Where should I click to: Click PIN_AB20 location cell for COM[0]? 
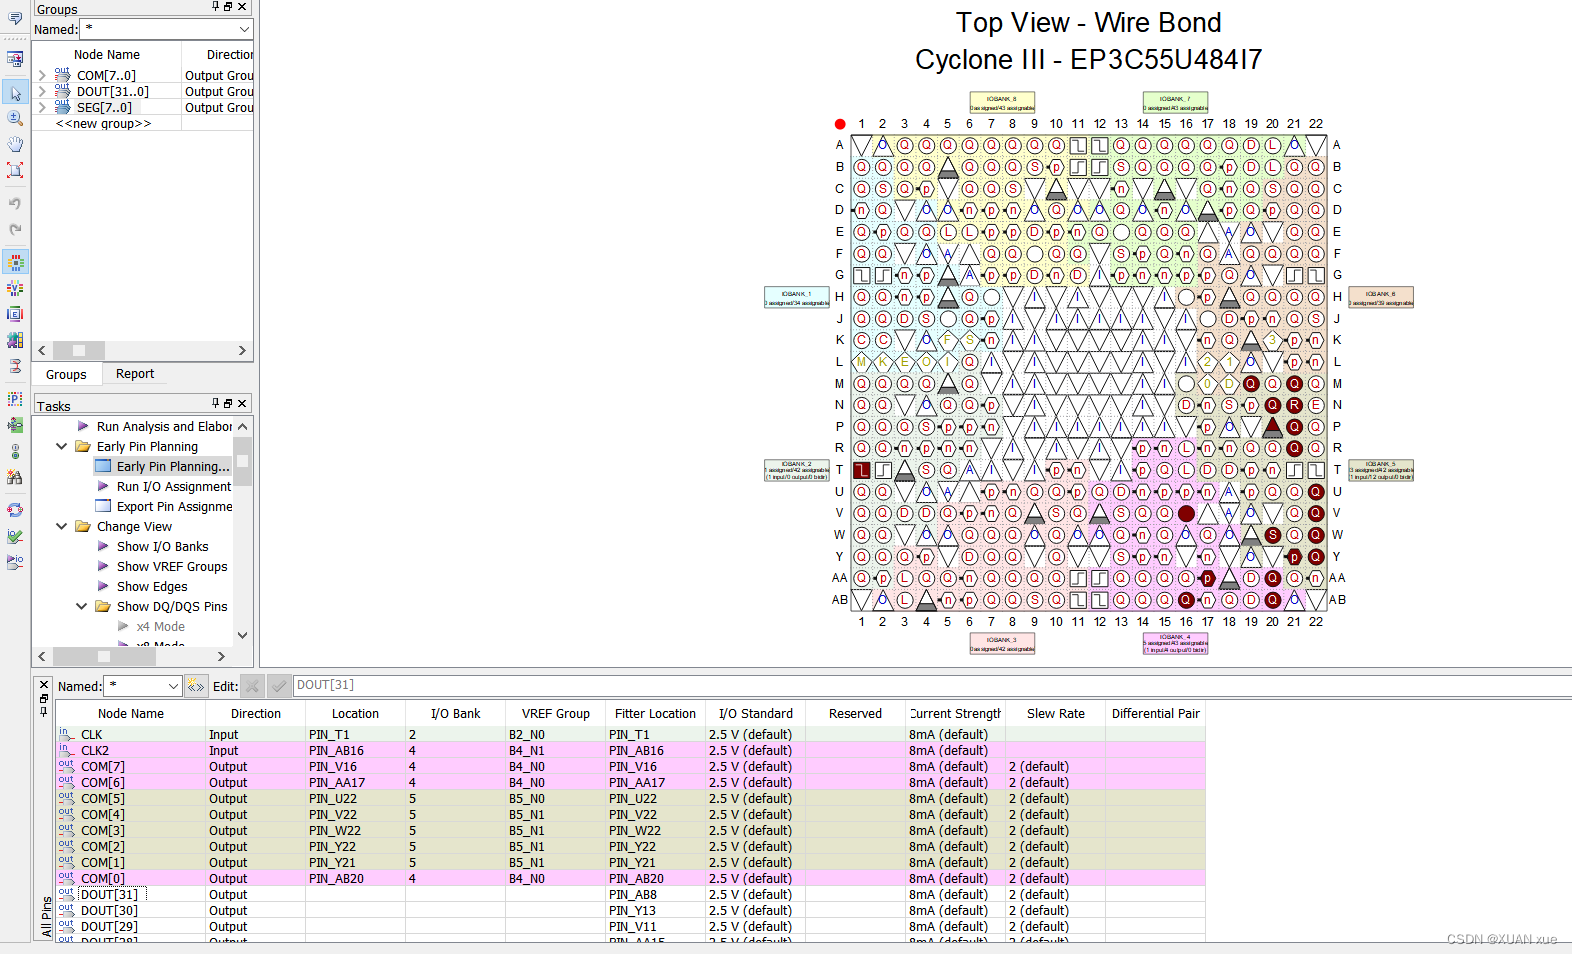355,878
